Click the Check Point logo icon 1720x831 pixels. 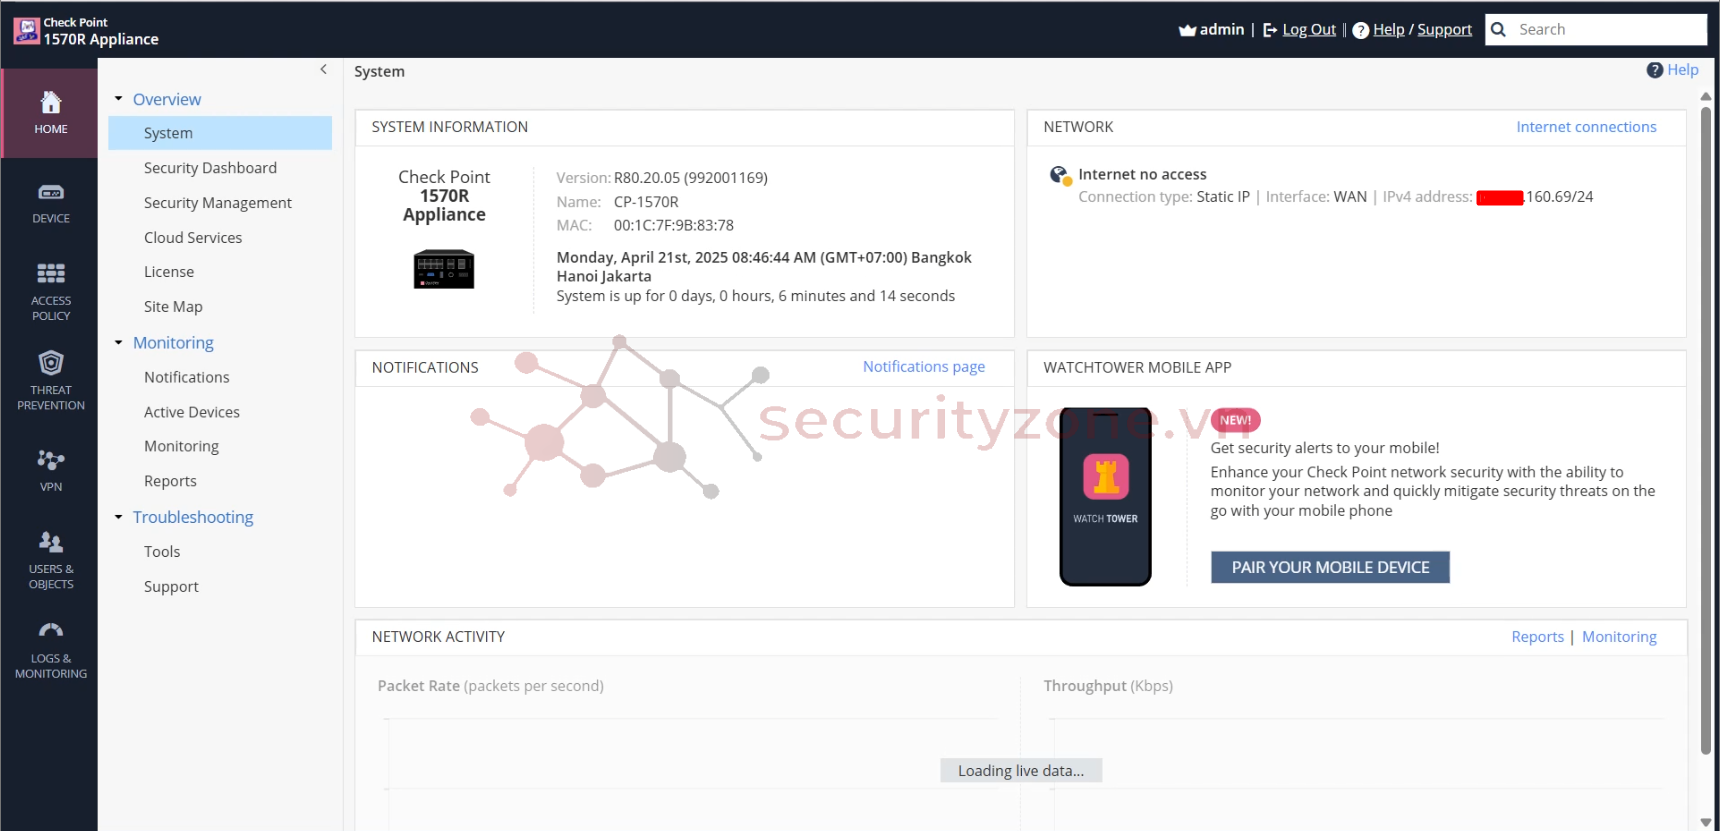pyautogui.click(x=26, y=30)
